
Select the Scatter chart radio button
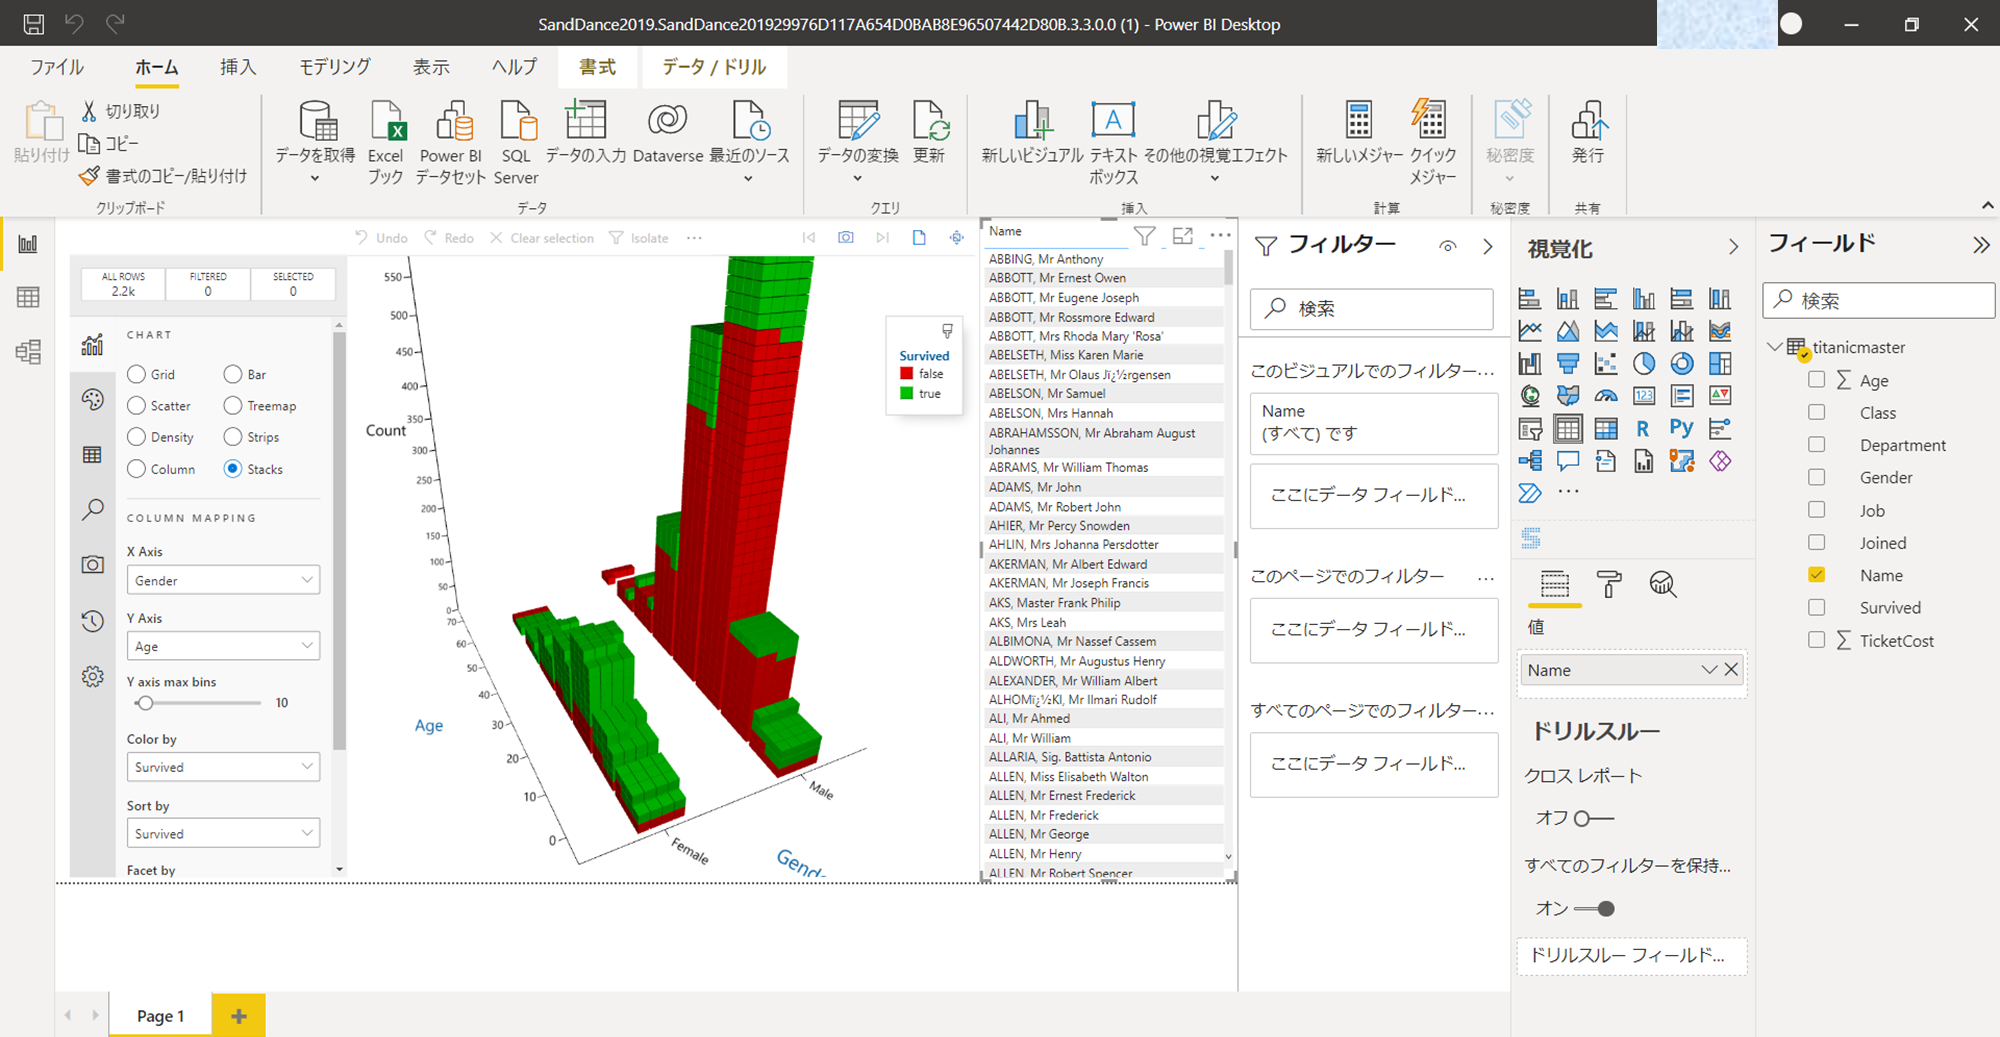coord(137,405)
